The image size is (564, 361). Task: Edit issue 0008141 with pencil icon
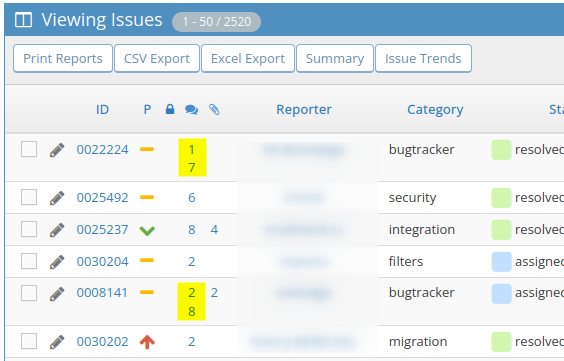pyautogui.click(x=57, y=293)
